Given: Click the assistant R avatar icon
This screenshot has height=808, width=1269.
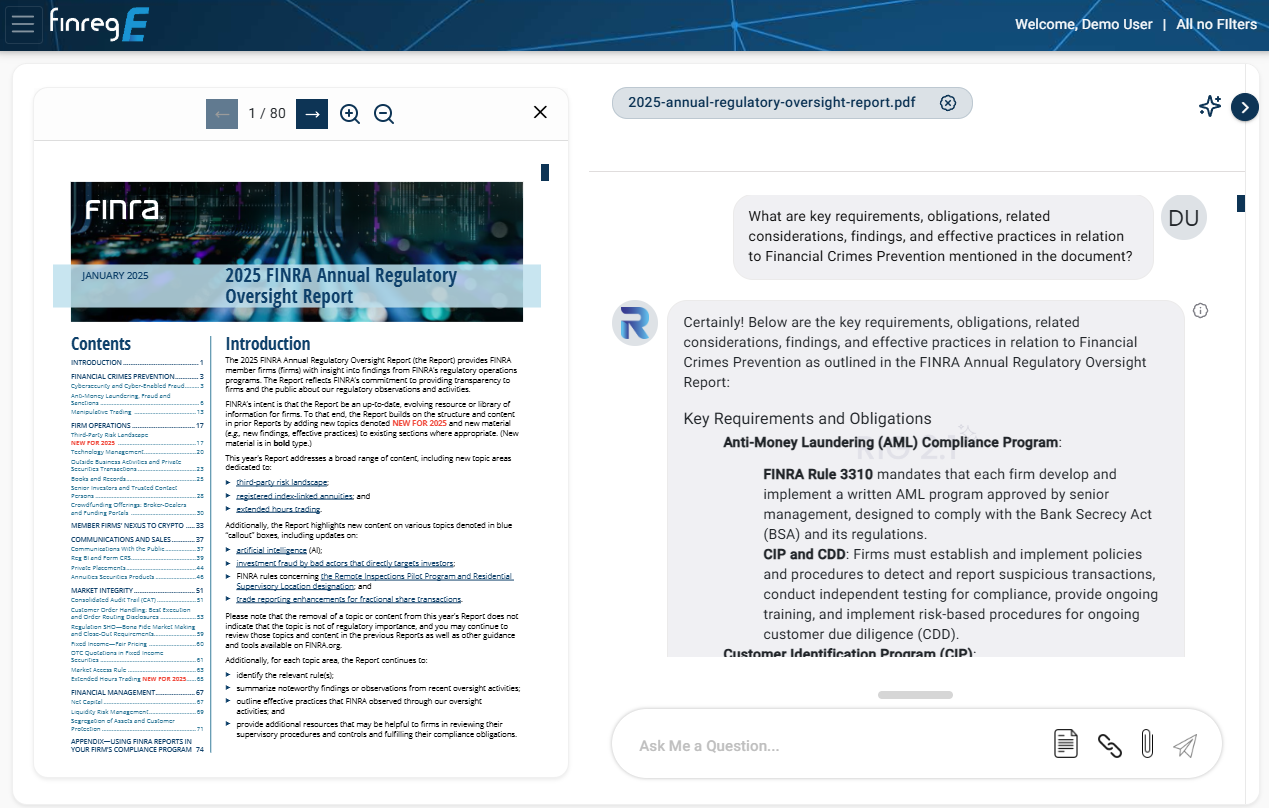Looking at the screenshot, I should coord(635,323).
